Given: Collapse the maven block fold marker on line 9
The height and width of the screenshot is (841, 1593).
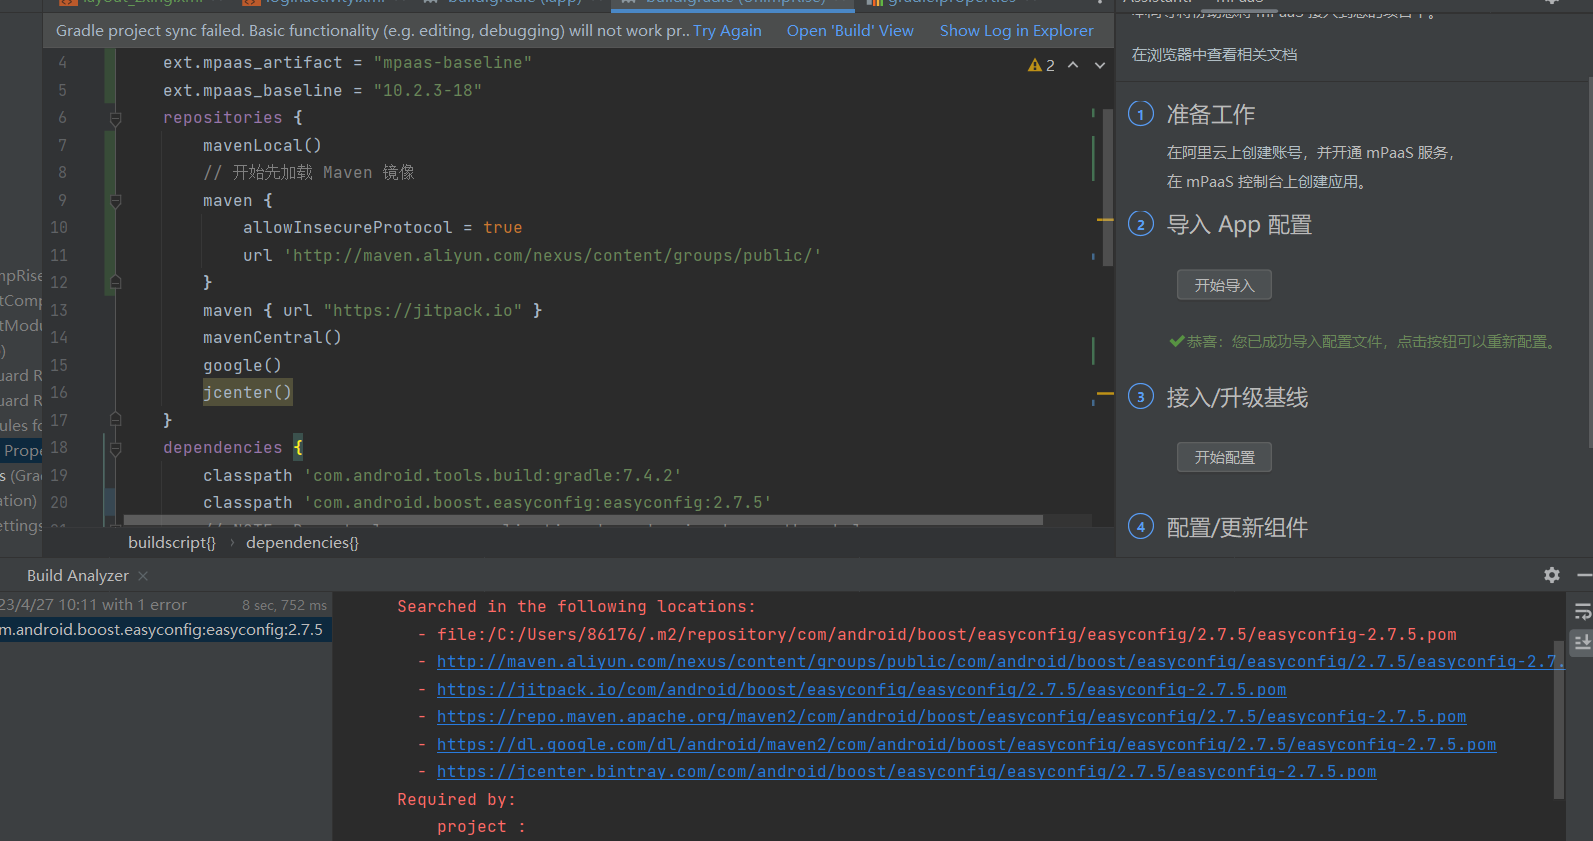Looking at the screenshot, I should 115,201.
